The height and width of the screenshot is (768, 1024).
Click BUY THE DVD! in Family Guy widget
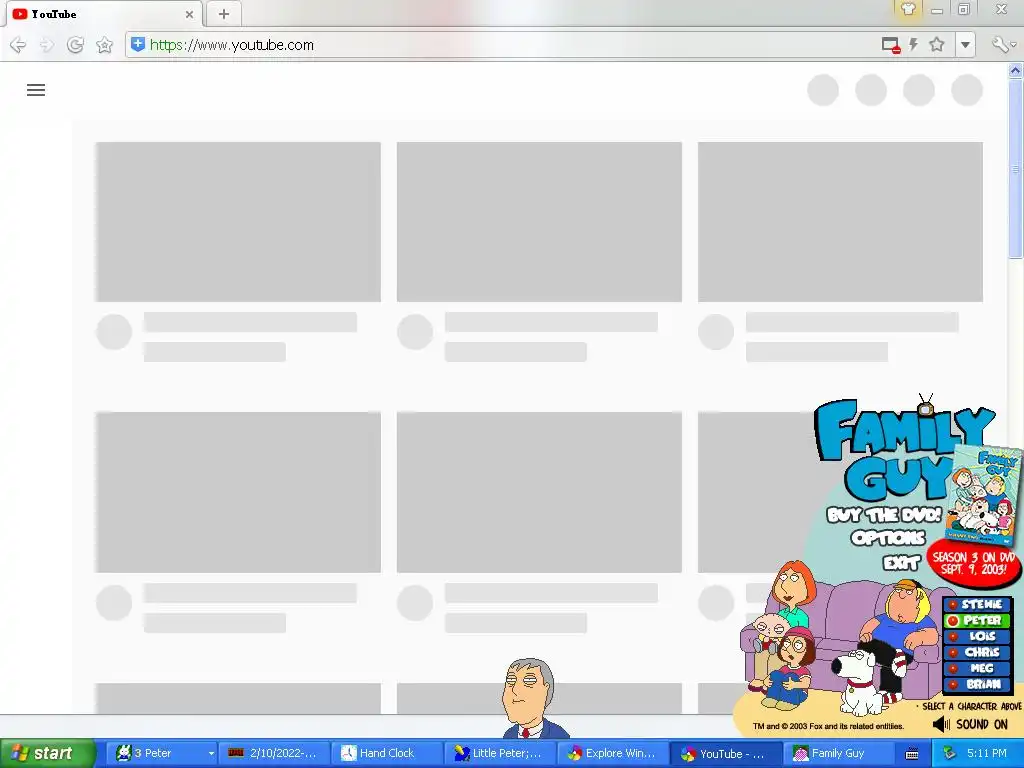(x=884, y=515)
